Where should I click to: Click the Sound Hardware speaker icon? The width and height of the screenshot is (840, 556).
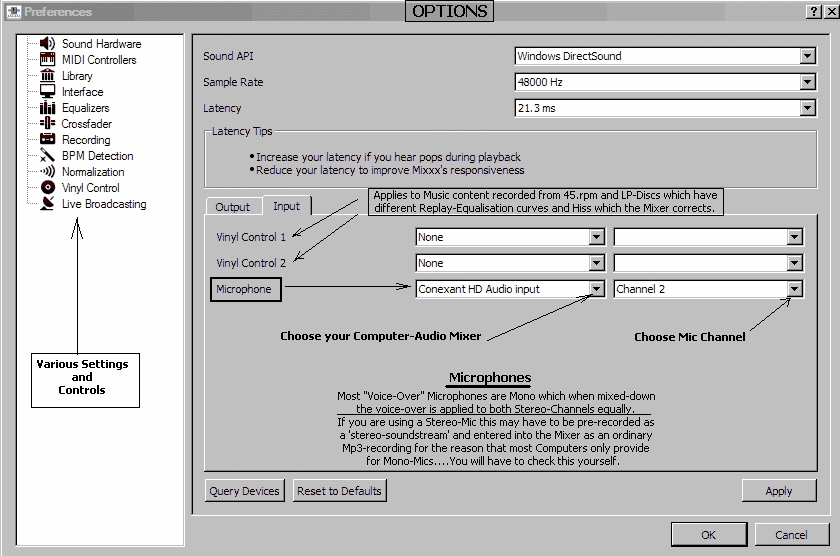click(47, 43)
